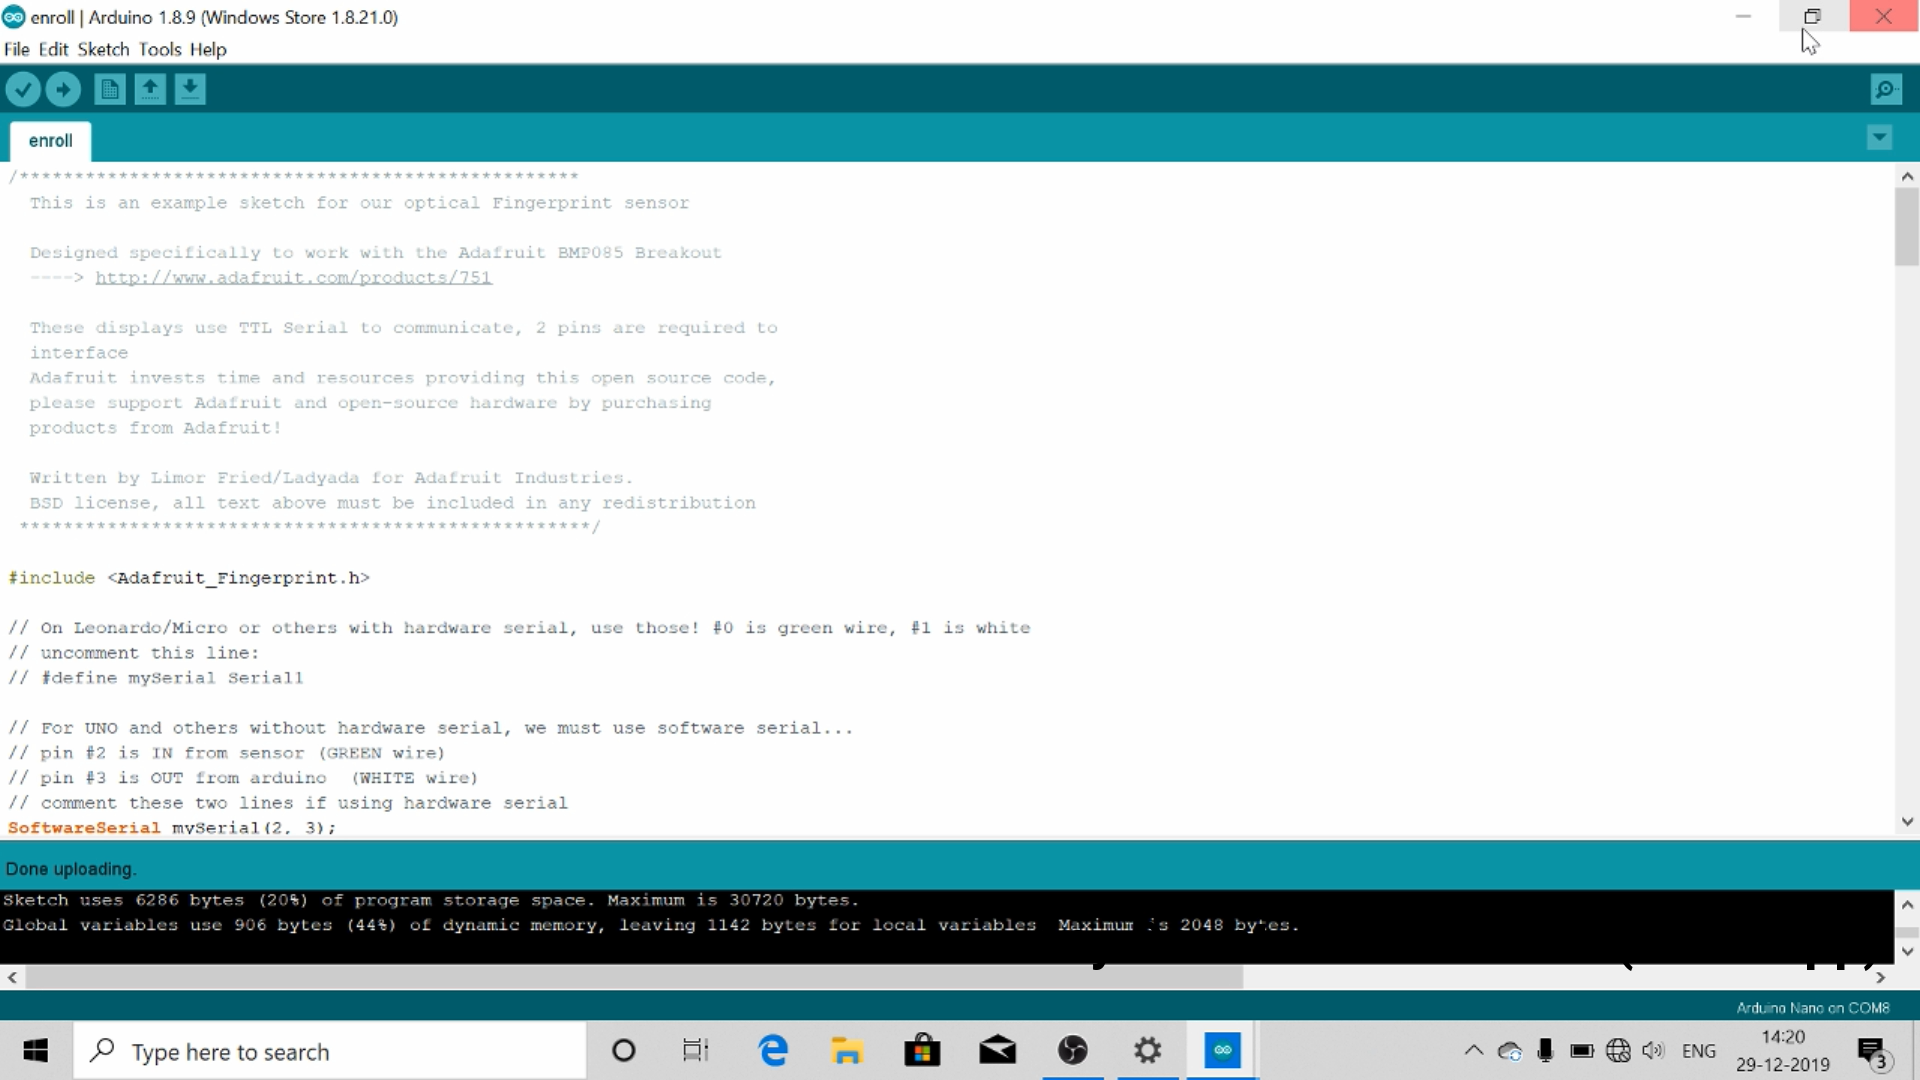1920x1080 pixels.
Task: Click the '// #define mySerial Serial1' comment line
Action: pos(155,678)
